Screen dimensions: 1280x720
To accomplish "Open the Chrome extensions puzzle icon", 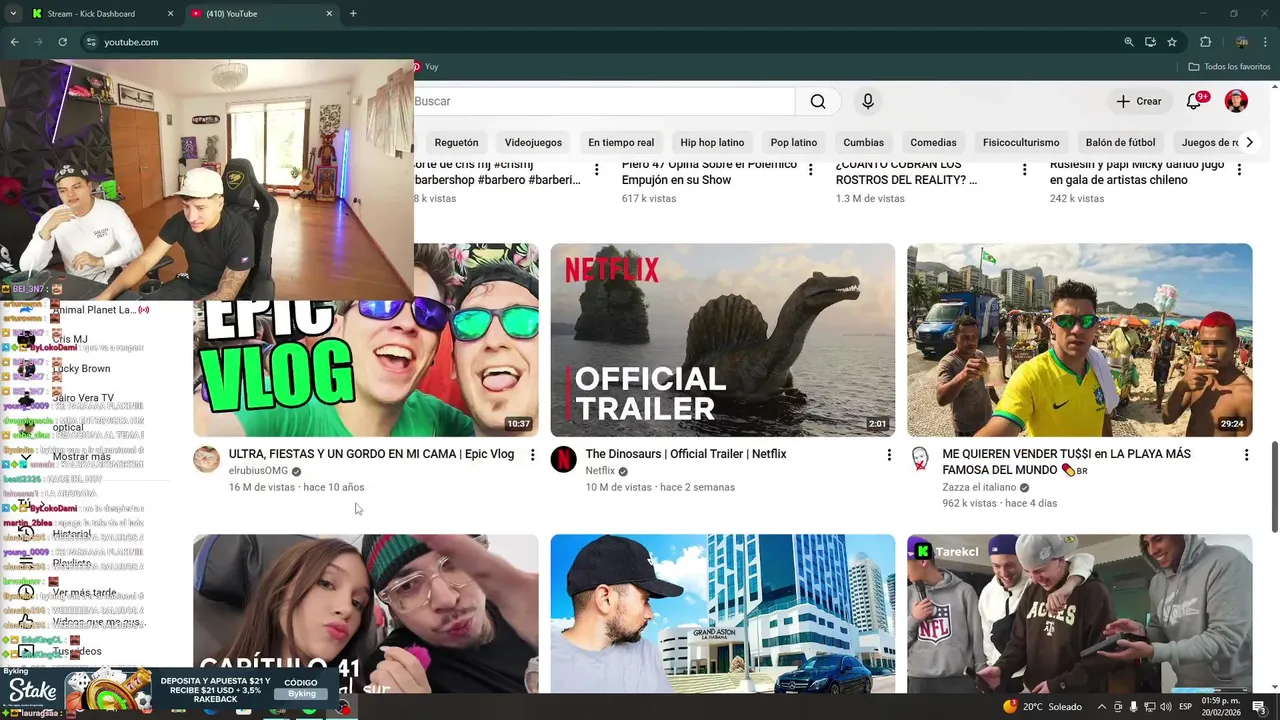I will coord(1205,42).
